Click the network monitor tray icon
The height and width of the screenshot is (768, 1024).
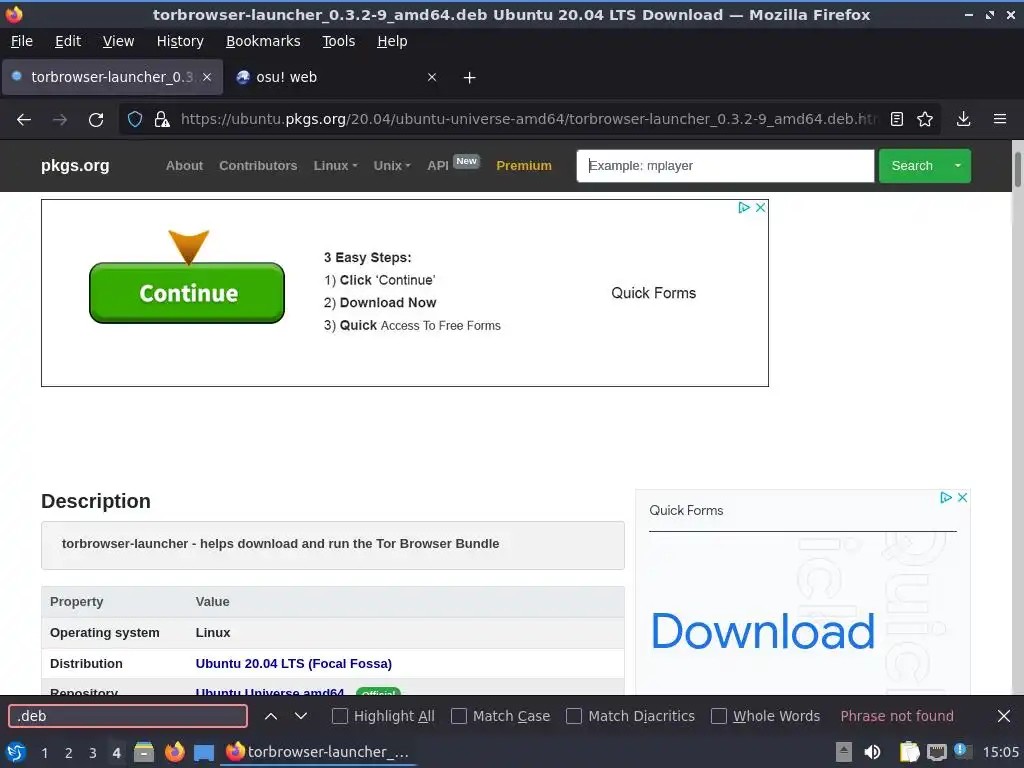pyautogui.click(x=936, y=752)
